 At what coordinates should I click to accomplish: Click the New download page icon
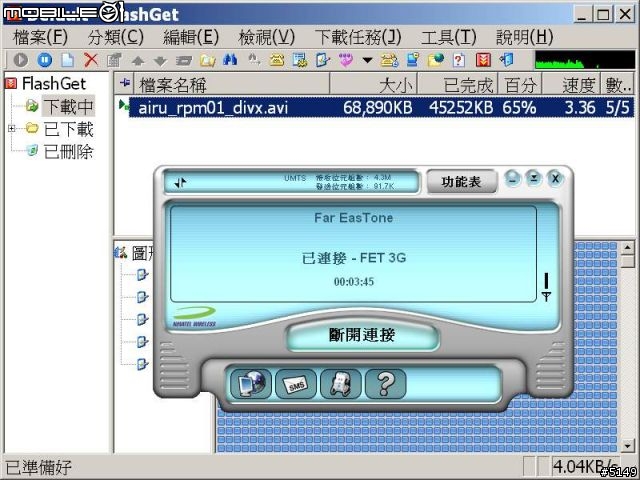coord(67,60)
